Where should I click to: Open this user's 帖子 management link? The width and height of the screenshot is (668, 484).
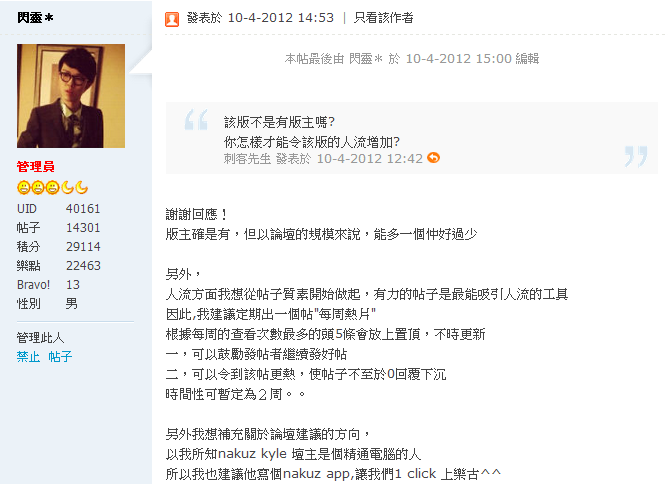[x=60, y=357]
